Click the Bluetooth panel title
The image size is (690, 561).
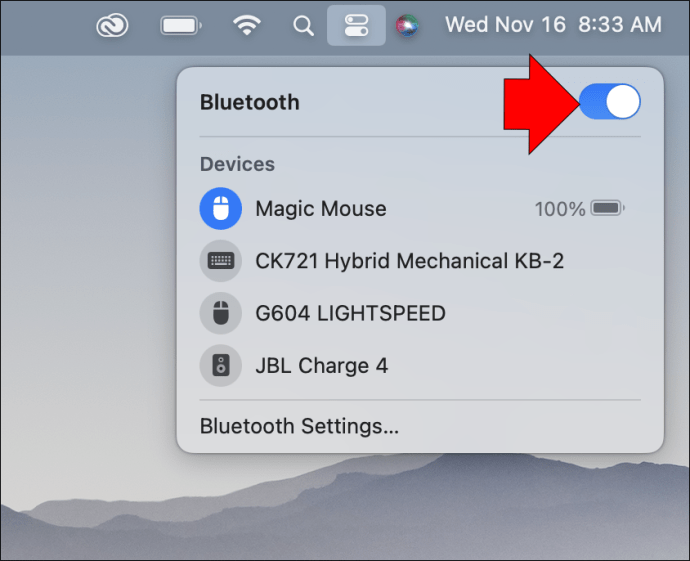pos(249,102)
